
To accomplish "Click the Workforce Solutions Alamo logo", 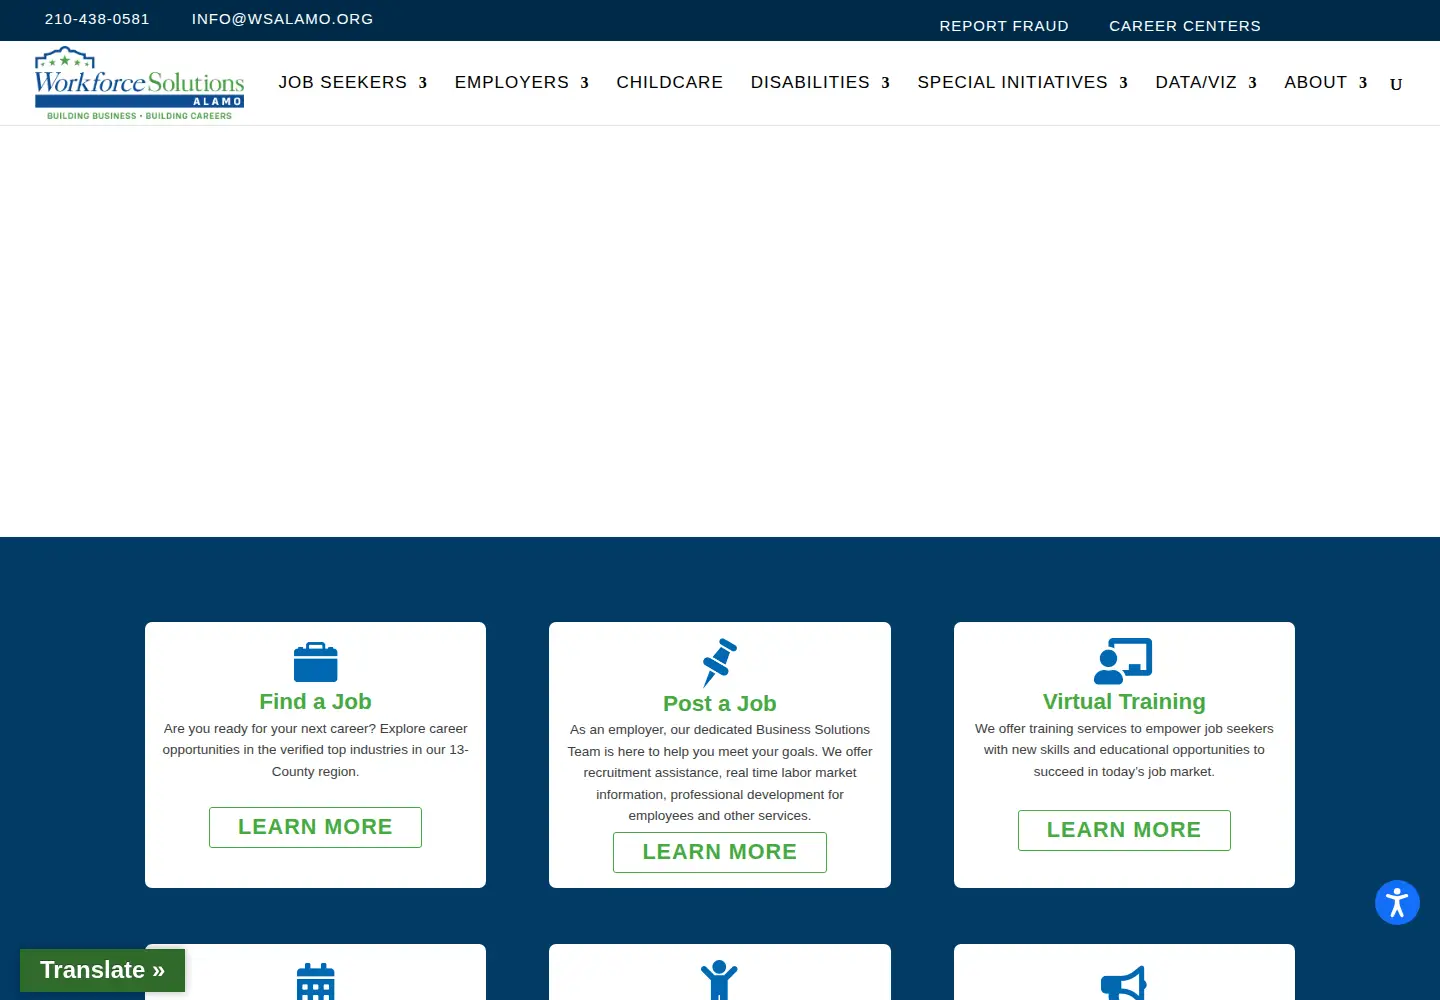I will pos(139,83).
